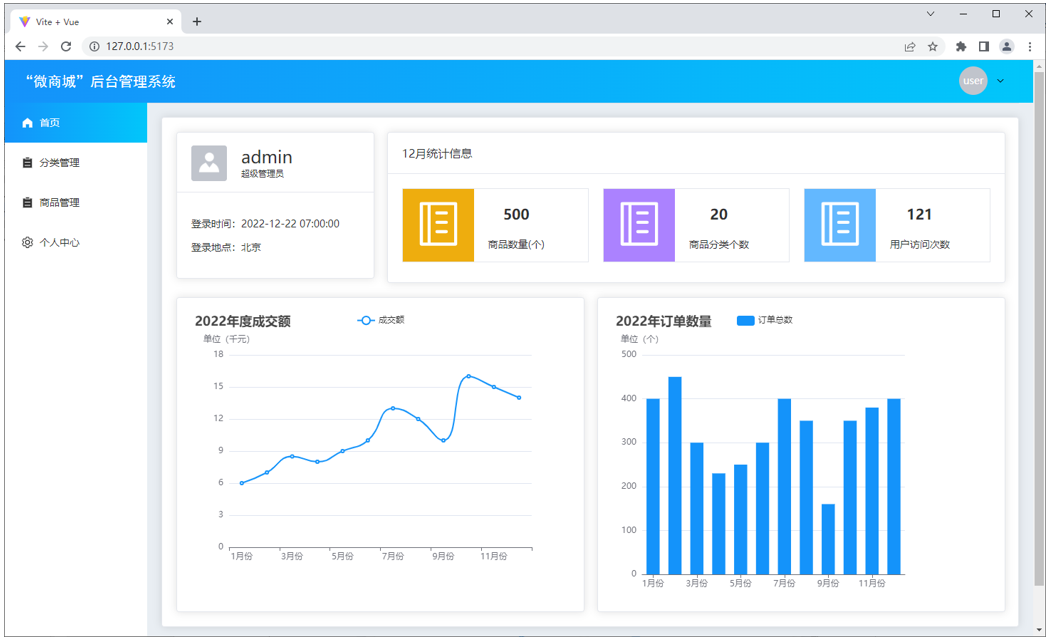The width and height of the screenshot is (1049, 643).
Task: Click the home icon in sidebar
Action: coord(28,123)
